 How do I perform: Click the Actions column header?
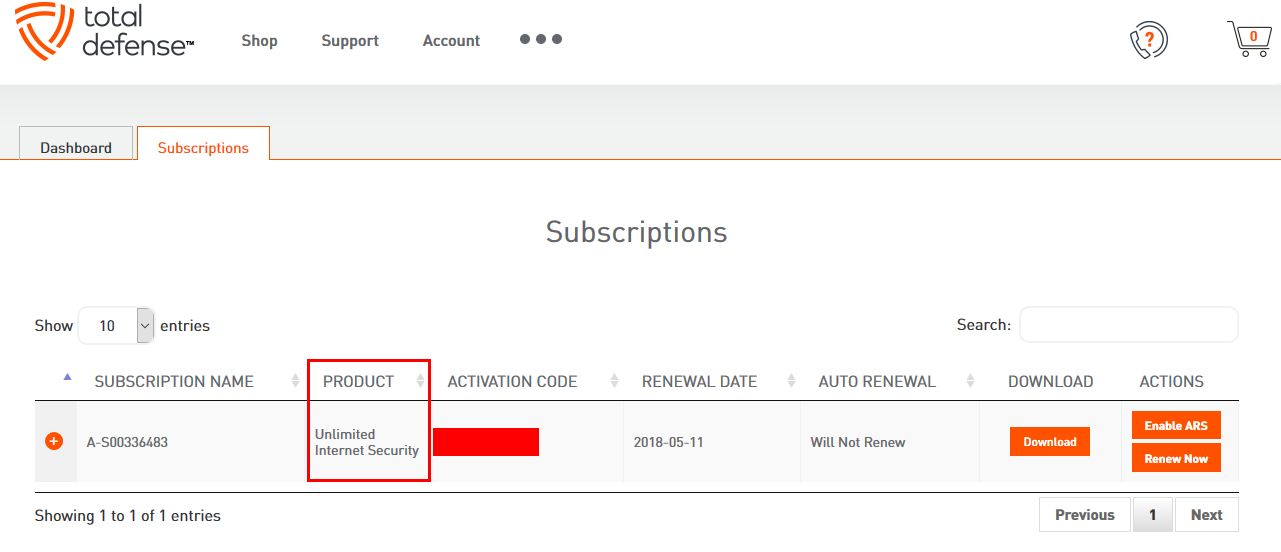click(x=1171, y=381)
